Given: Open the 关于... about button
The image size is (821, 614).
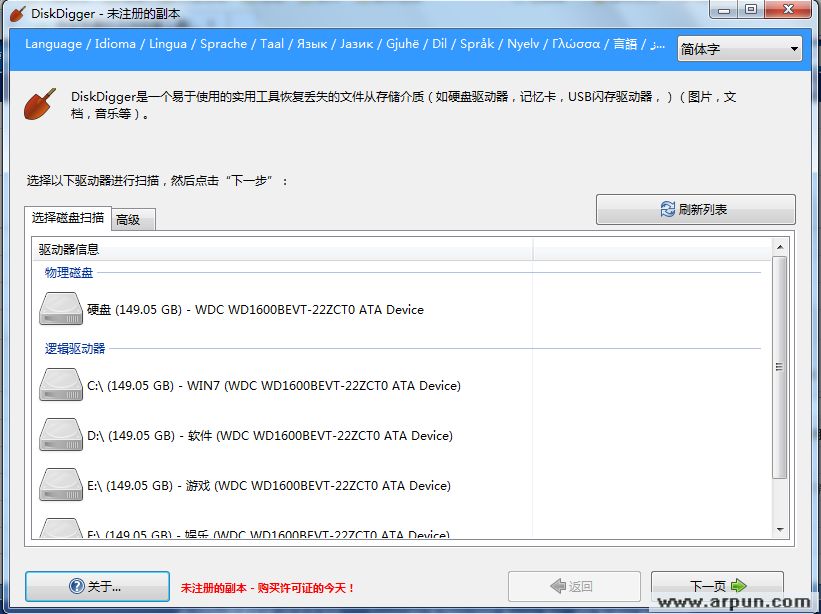Looking at the screenshot, I should (97, 586).
